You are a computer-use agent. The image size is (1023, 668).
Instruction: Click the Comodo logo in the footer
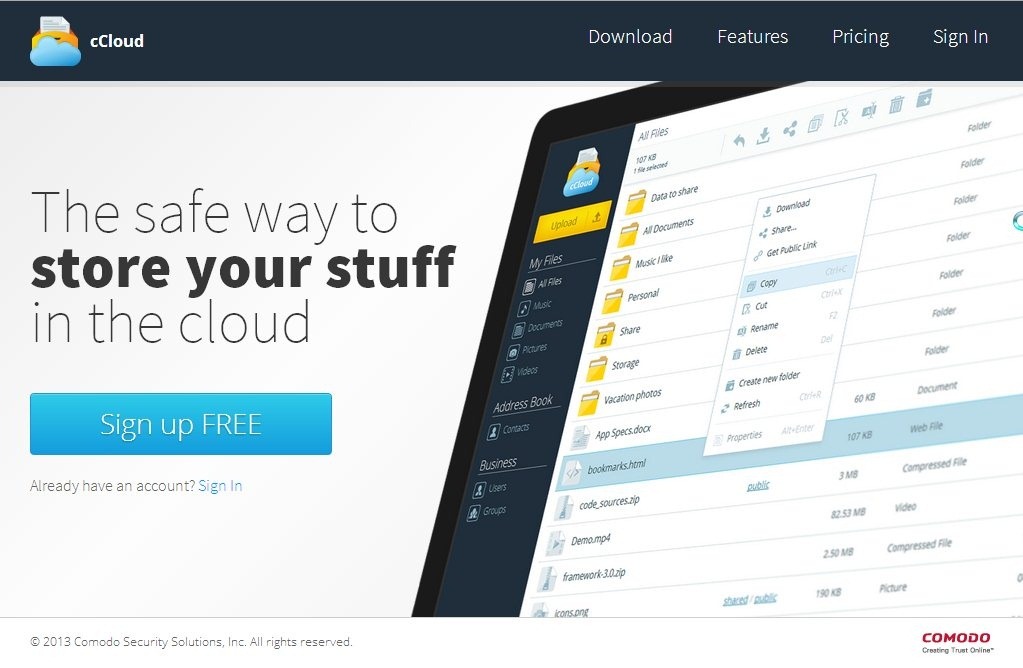coord(956,642)
